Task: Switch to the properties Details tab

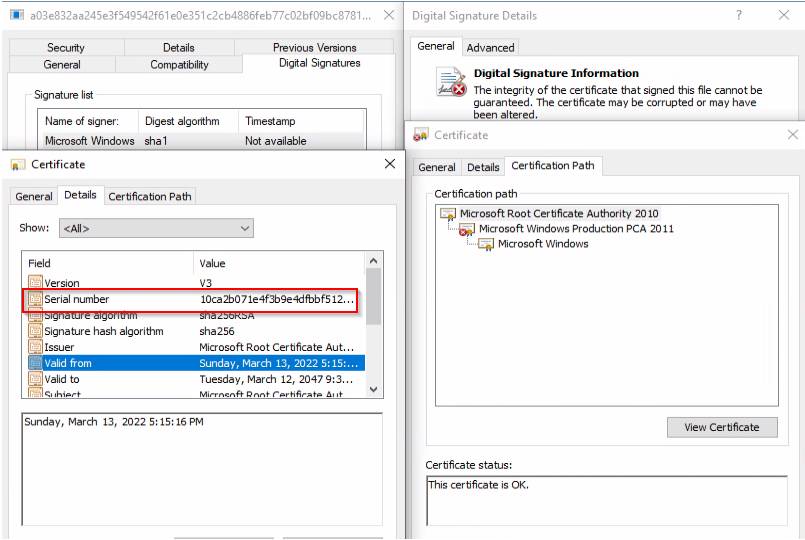Action: coord(179,48)
